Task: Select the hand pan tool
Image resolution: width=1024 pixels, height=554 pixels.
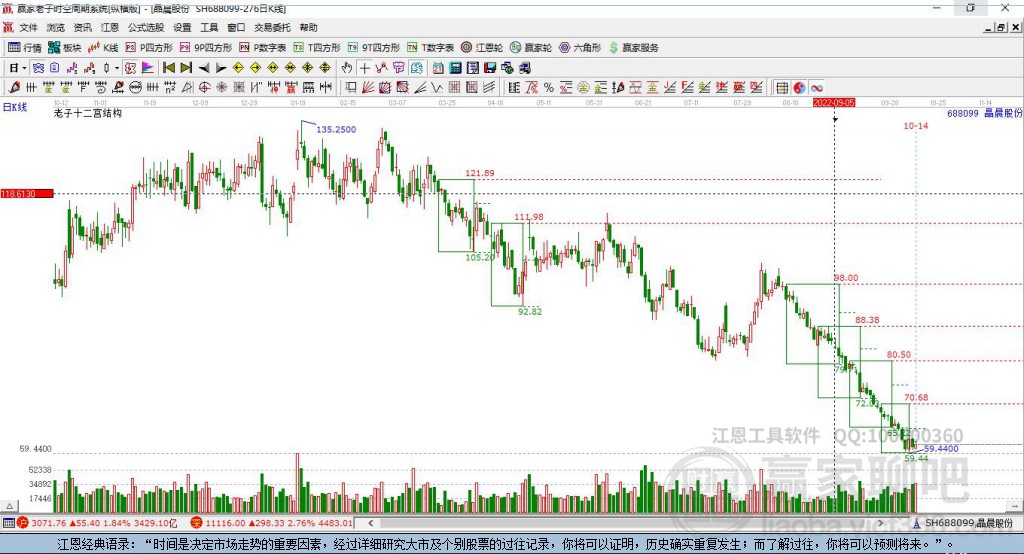Action: click(x=347, y=68)
